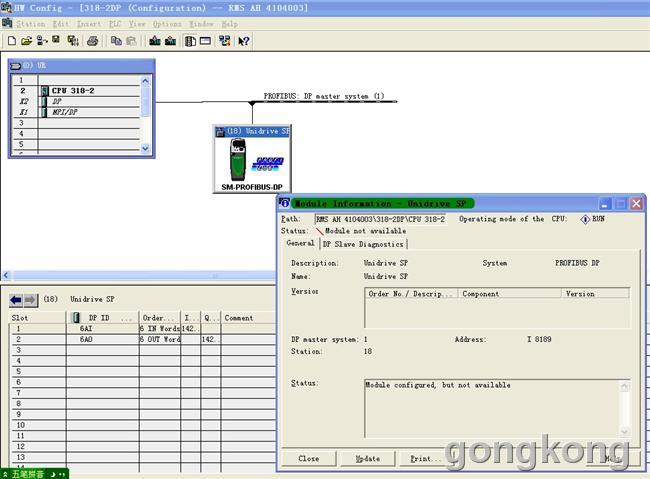650x479 pixels.
Task: Click the Paste toolbar icon
Action: pos(131,41)
